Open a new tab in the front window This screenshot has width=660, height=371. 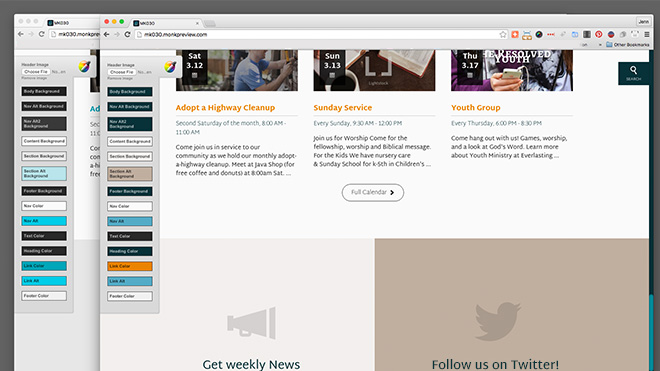pos(210,24)
